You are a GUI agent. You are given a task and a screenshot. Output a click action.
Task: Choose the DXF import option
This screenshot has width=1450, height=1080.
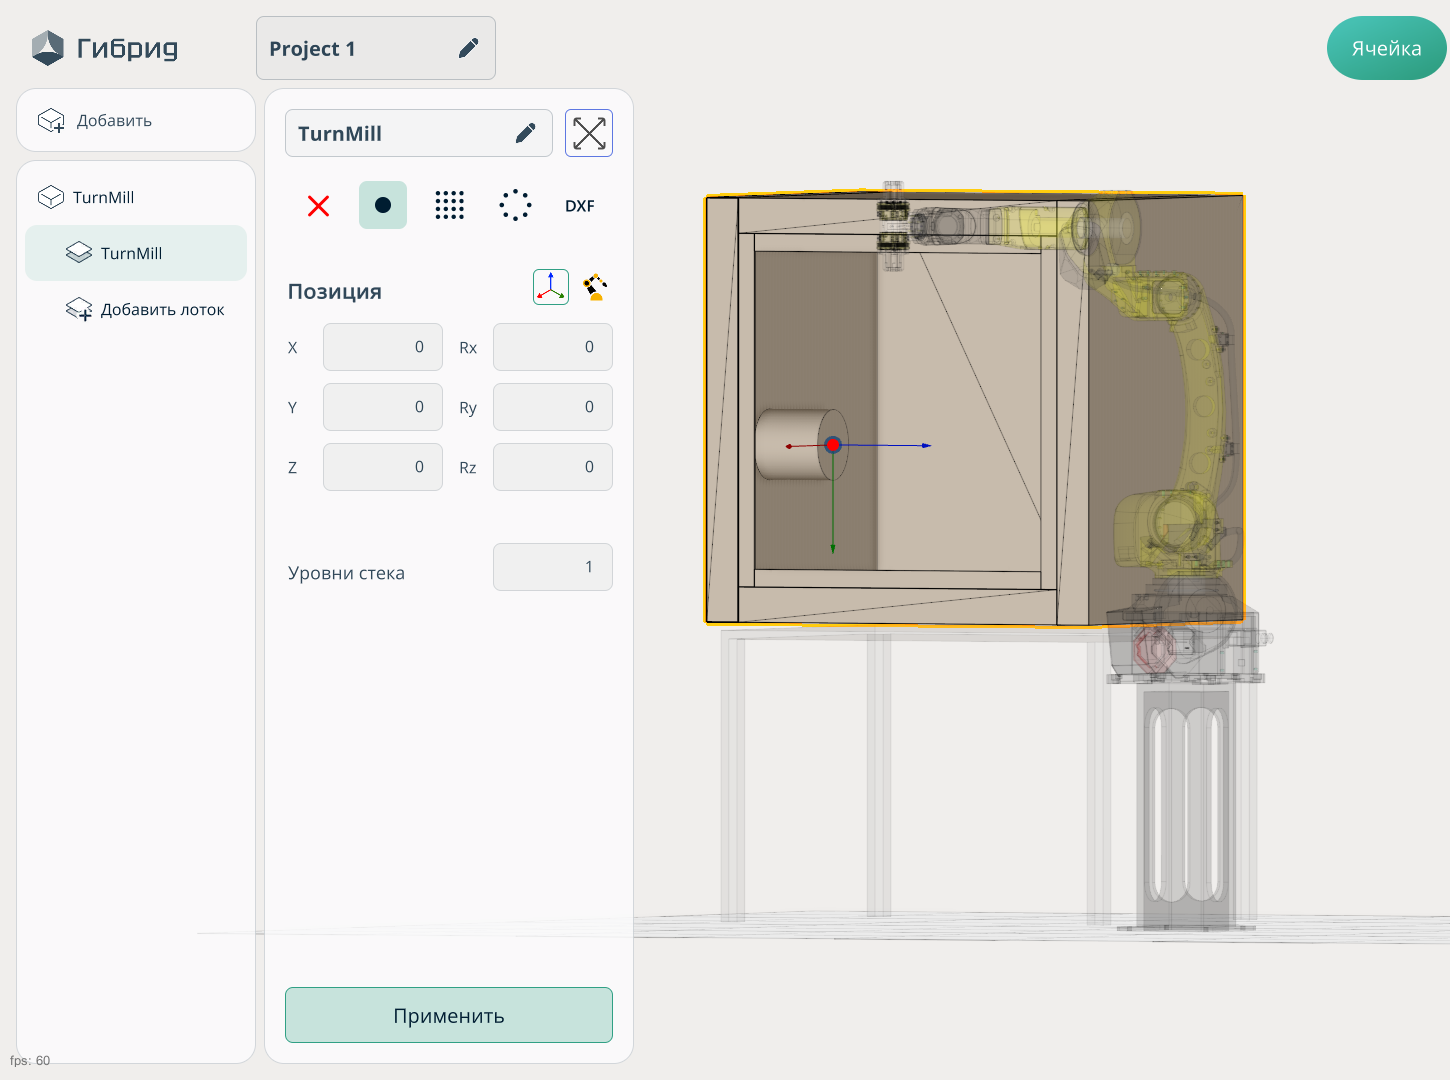tap(579, 206)
